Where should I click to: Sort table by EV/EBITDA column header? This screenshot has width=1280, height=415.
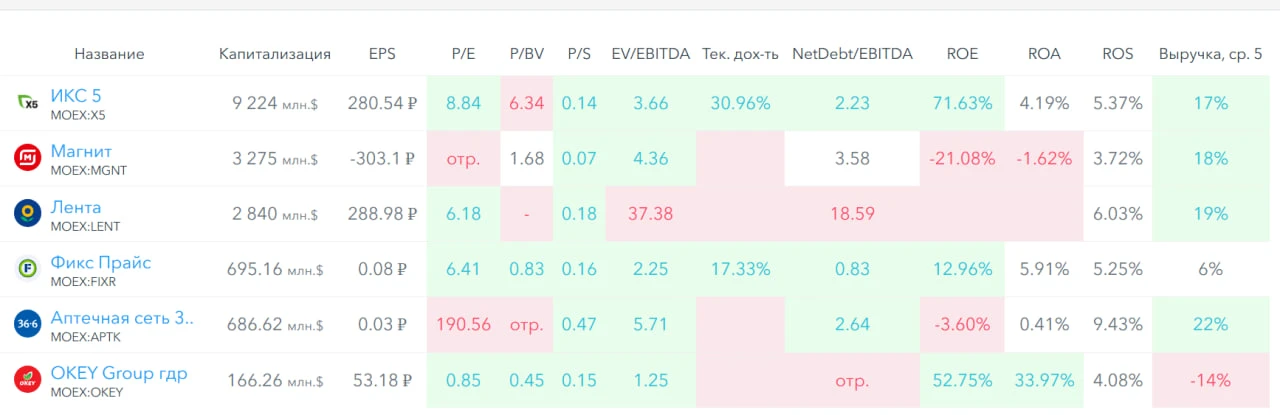(651, 54)
